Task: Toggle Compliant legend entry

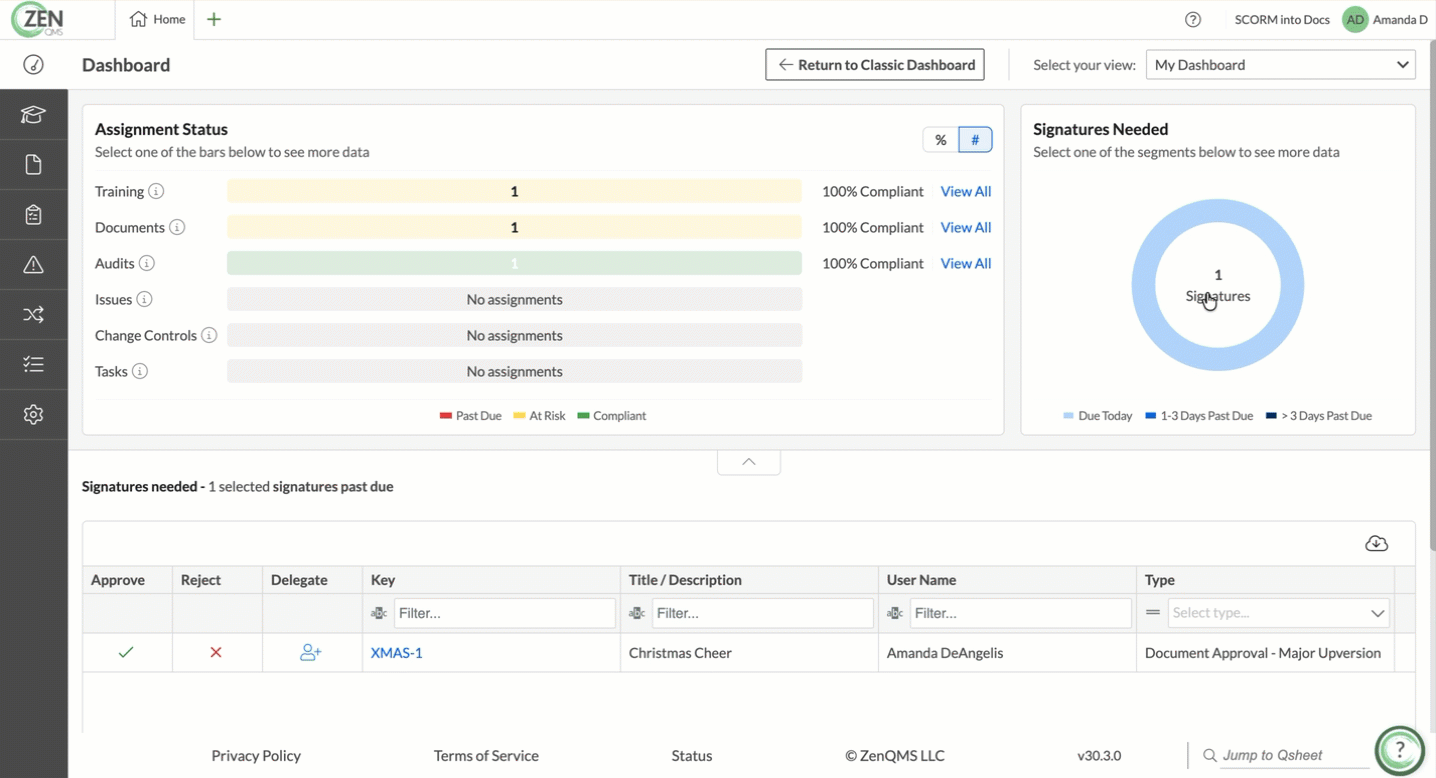Action: [611, 416]
